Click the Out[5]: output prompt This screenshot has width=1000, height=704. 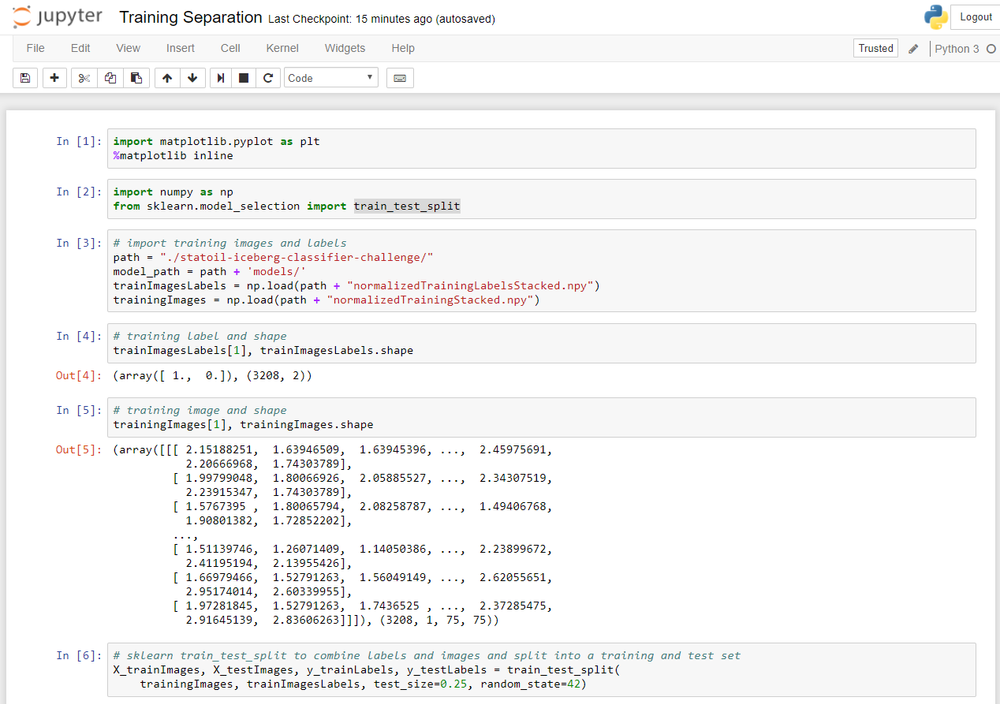(x=78, y=449)
